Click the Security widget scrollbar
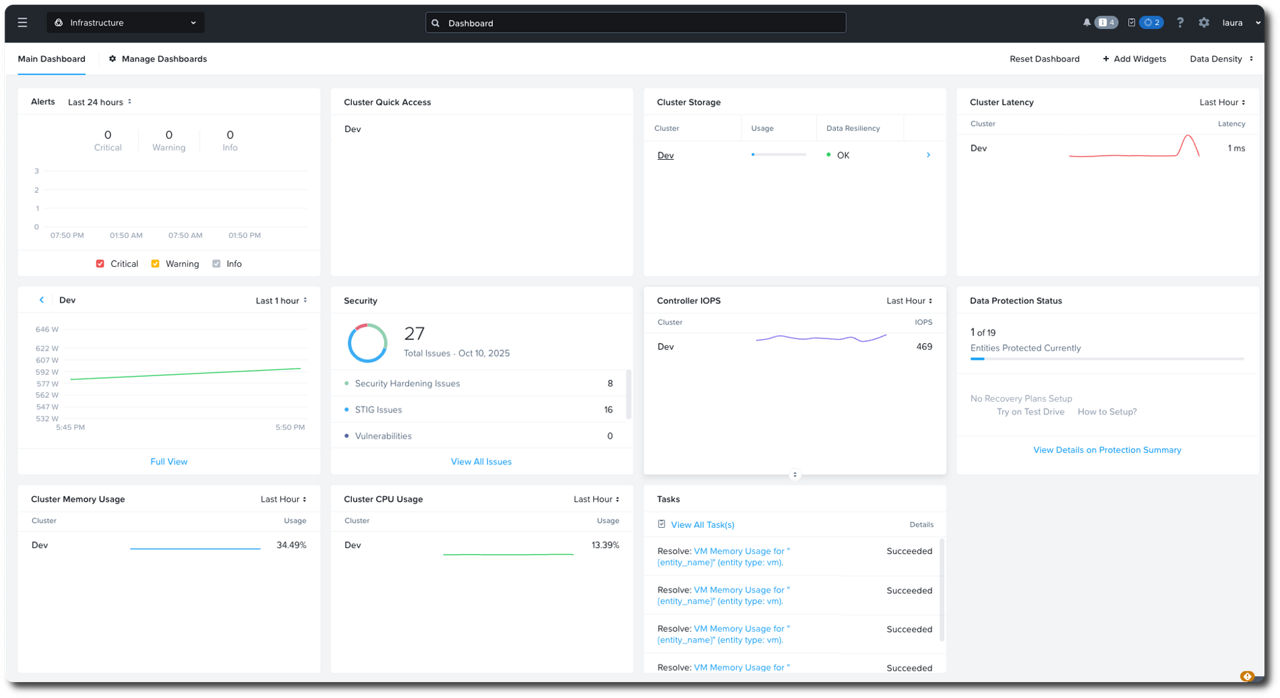Viewport: 1280px width, 698px height. (628, 394)
